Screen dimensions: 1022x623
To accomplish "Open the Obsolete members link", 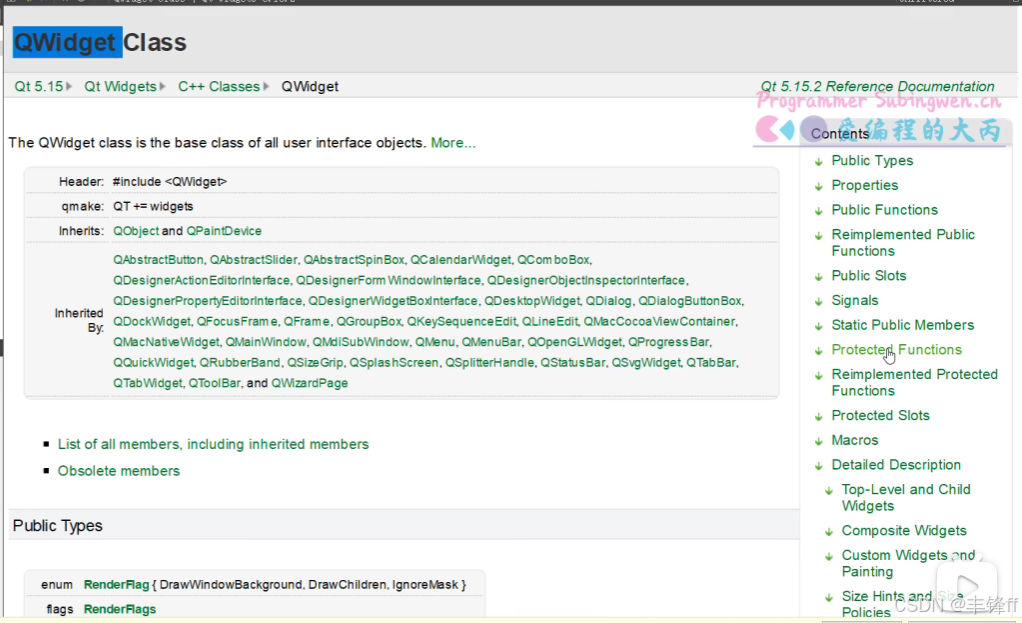I will tap(119, 471).
